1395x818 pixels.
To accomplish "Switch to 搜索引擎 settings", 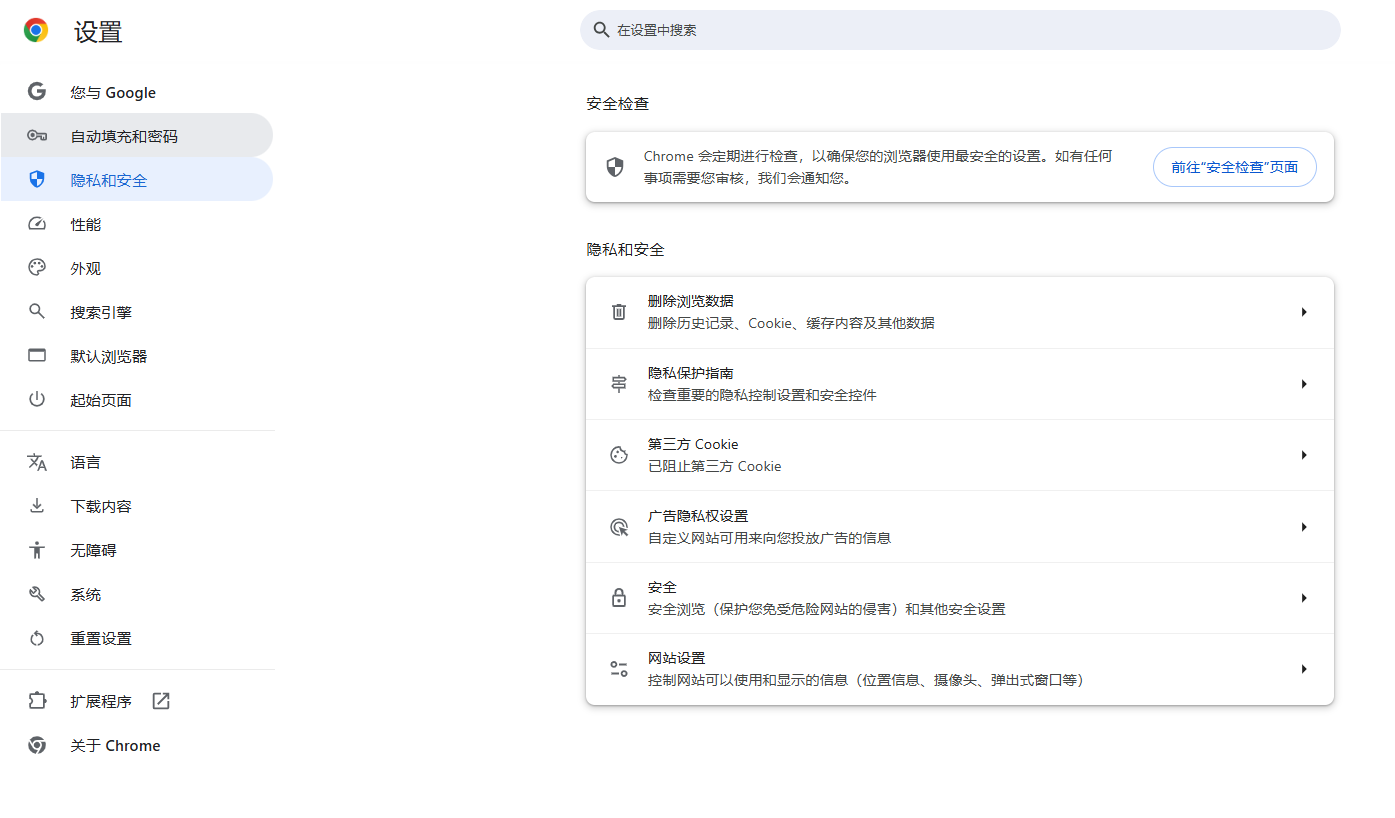I will click(x=136, y=312).
